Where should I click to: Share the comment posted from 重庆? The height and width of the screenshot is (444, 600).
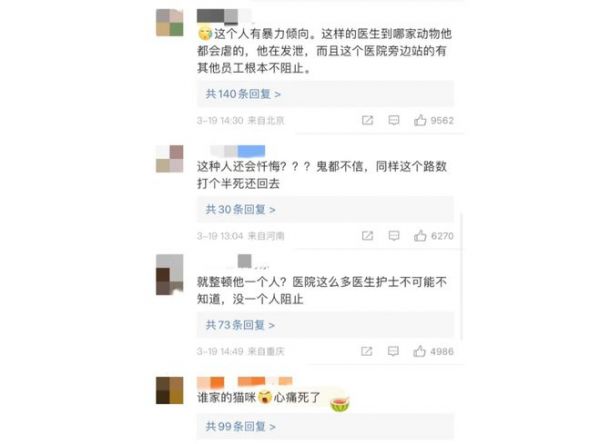367,351
